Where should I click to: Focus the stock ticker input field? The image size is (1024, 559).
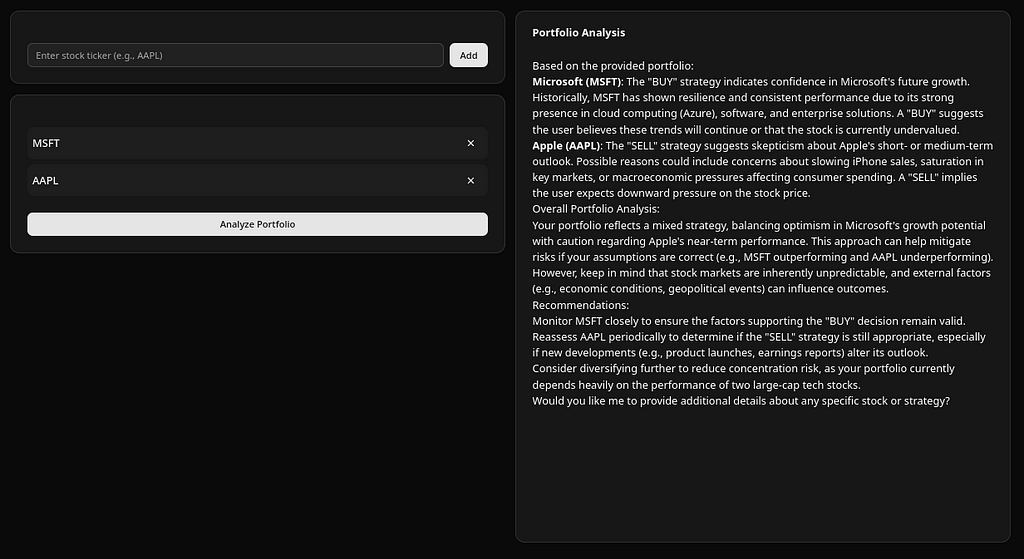(235, 56)
